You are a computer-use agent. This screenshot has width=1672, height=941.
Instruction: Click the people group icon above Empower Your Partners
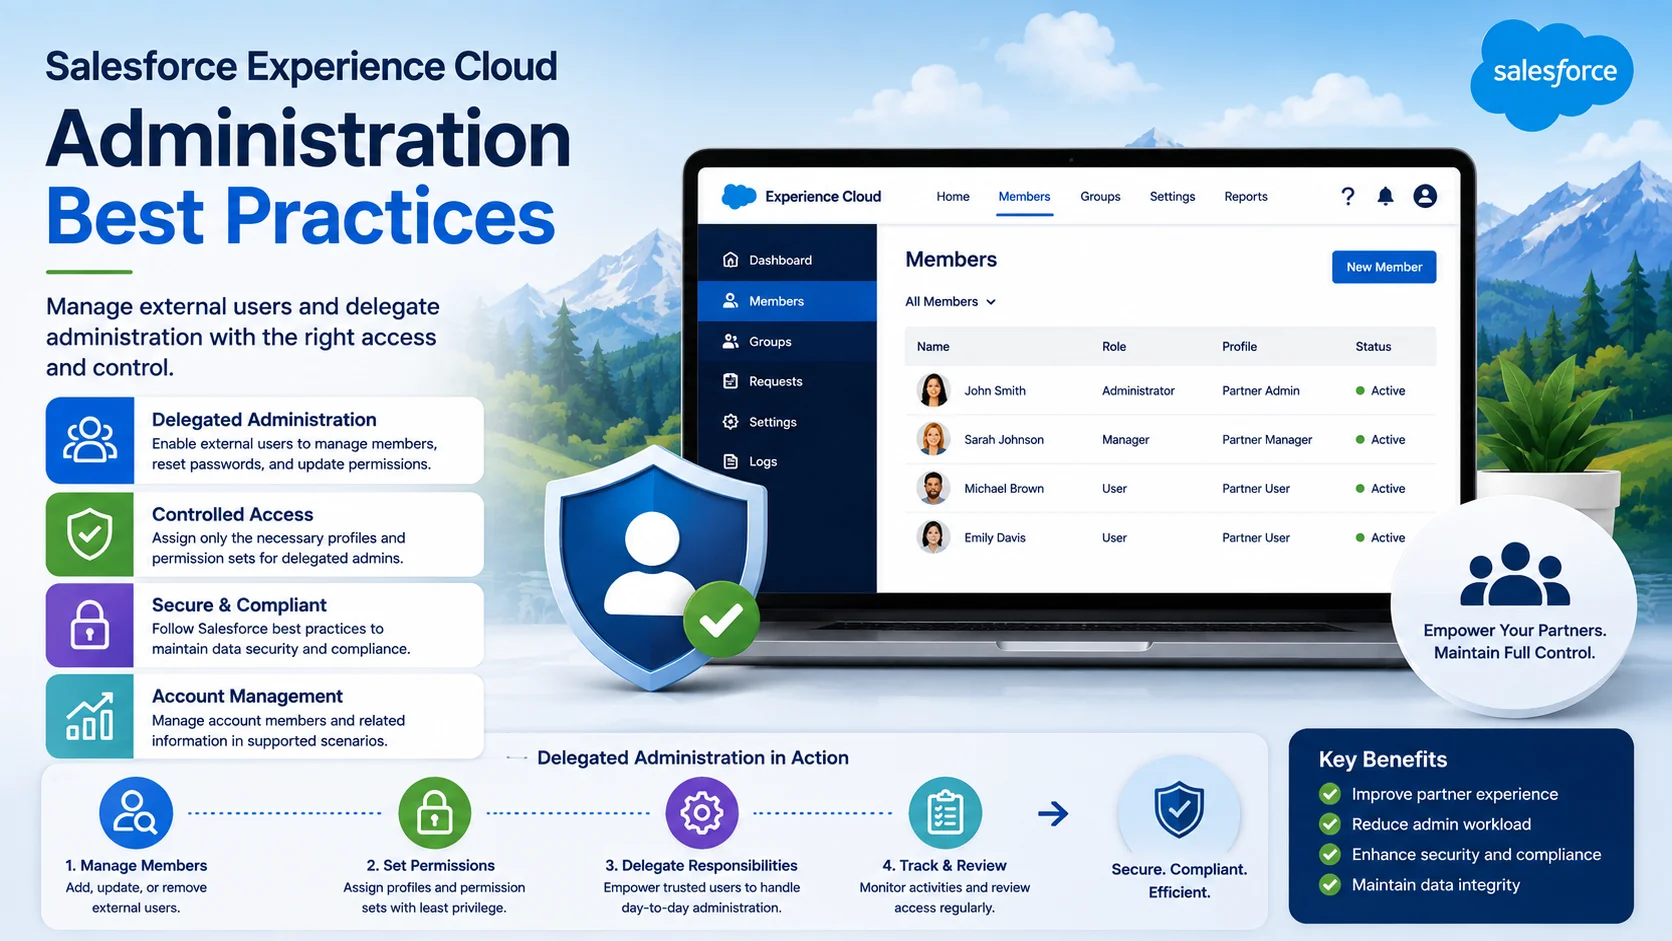(1515, 574)
